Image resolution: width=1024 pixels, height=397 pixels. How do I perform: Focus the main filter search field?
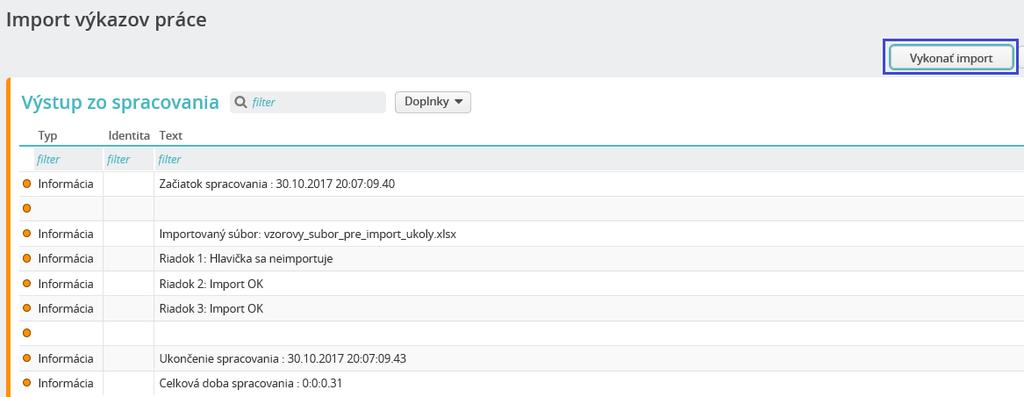(x=308, y=102)
